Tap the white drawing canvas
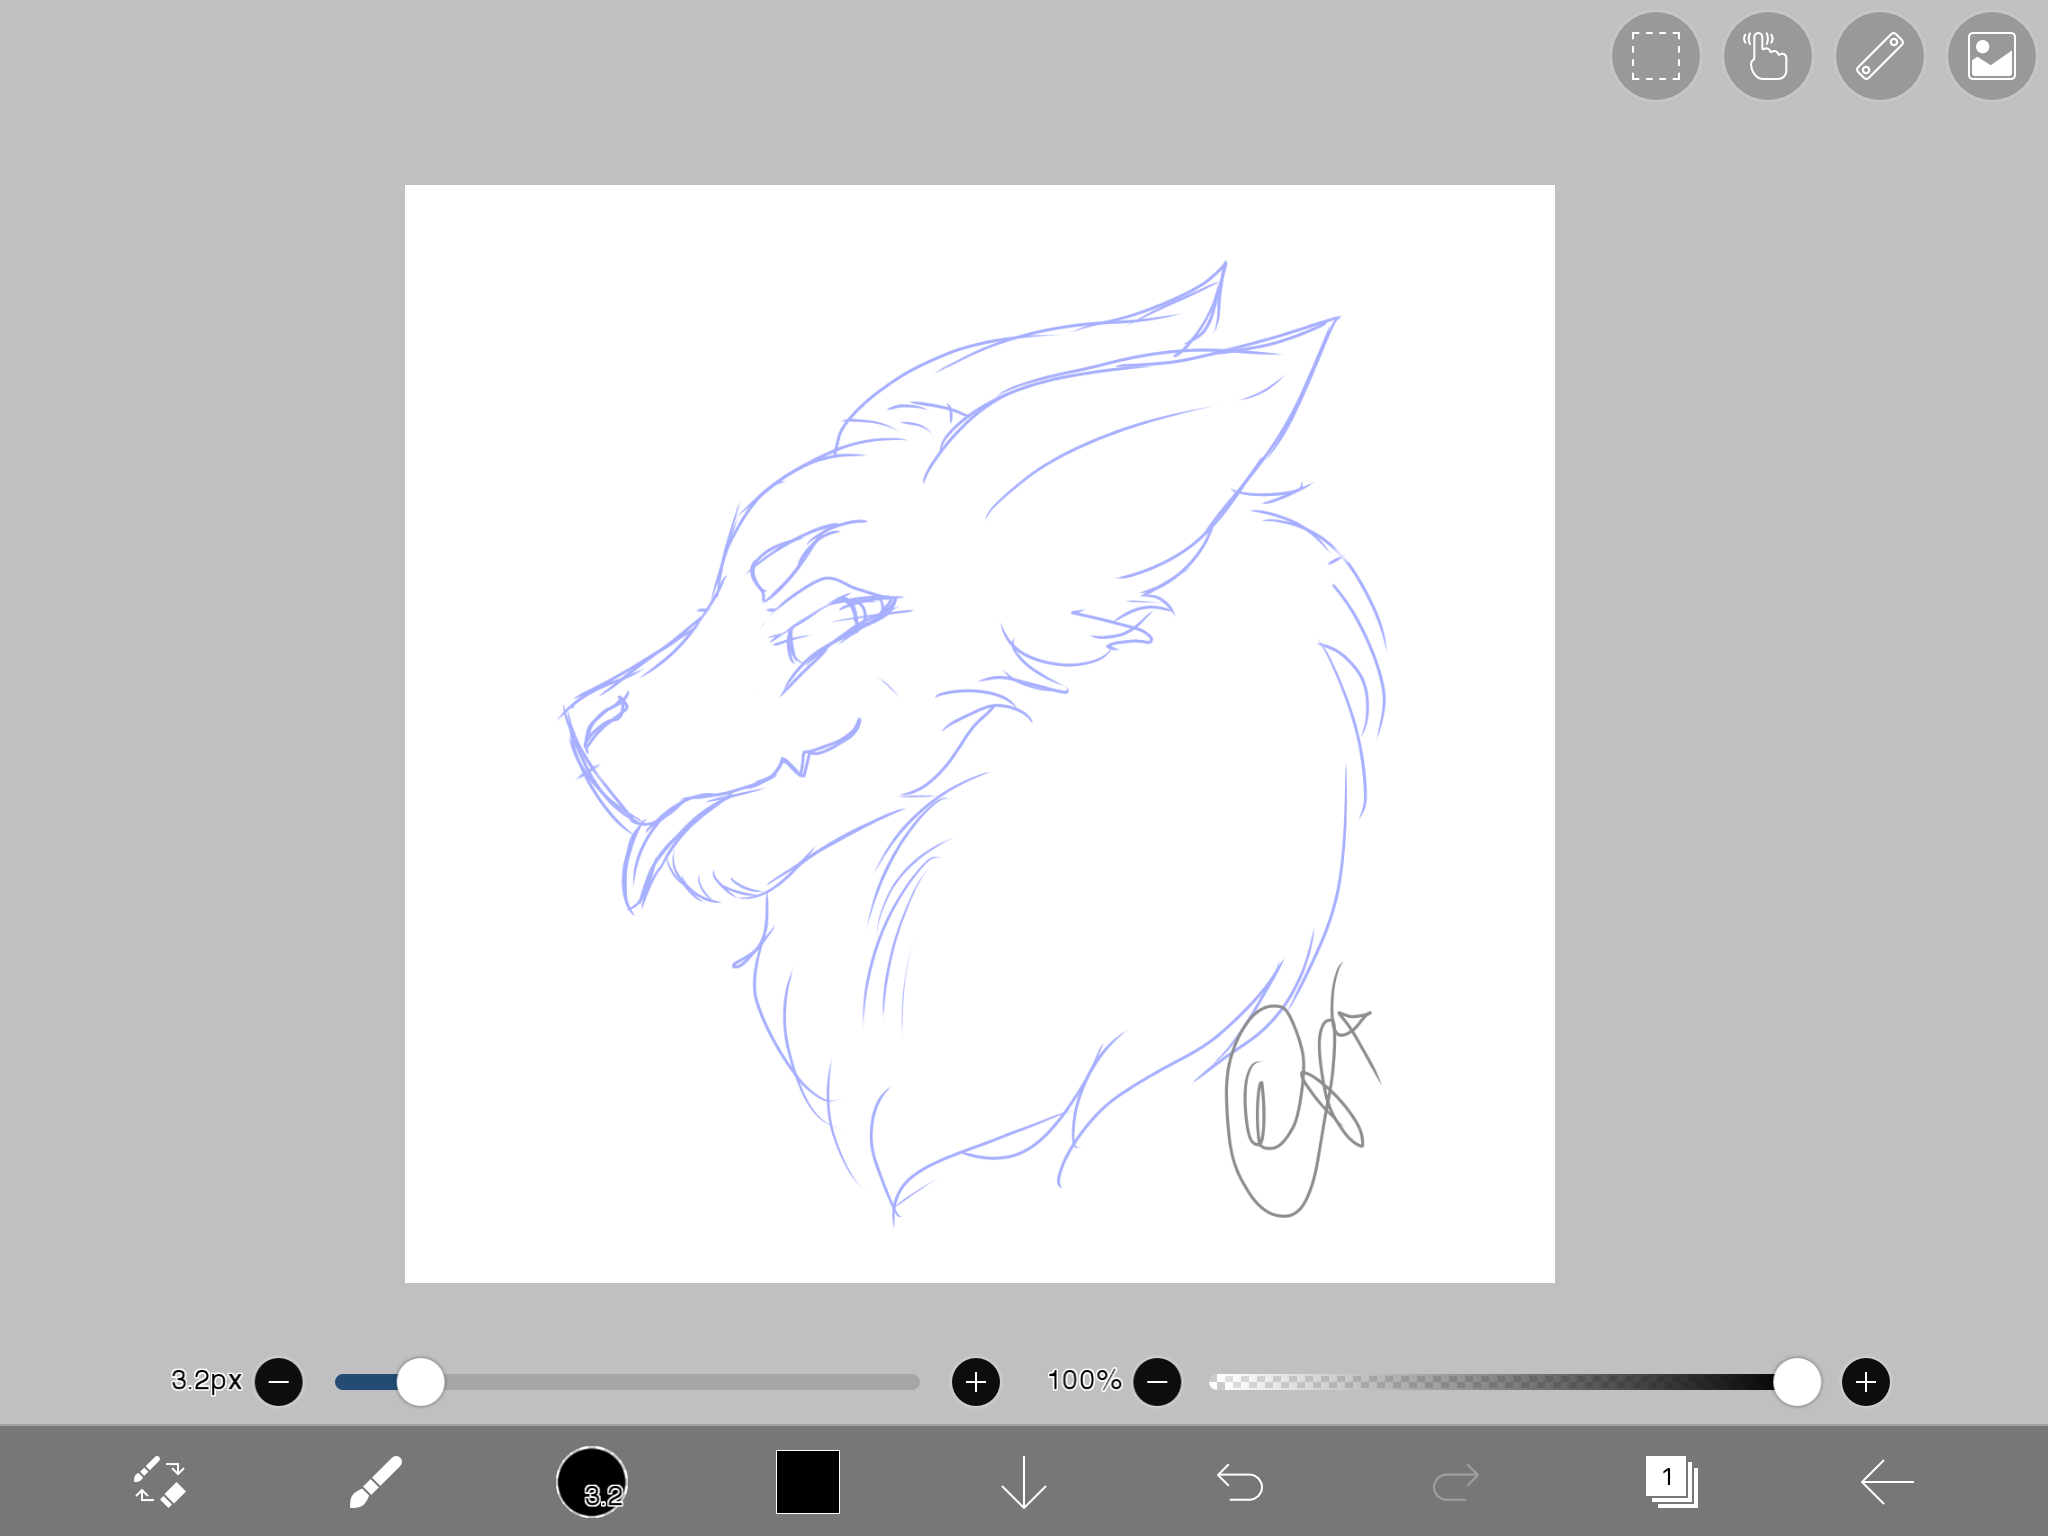Image resolution: width=2048 pixels, height=1536 pixels. coord(979,733)
